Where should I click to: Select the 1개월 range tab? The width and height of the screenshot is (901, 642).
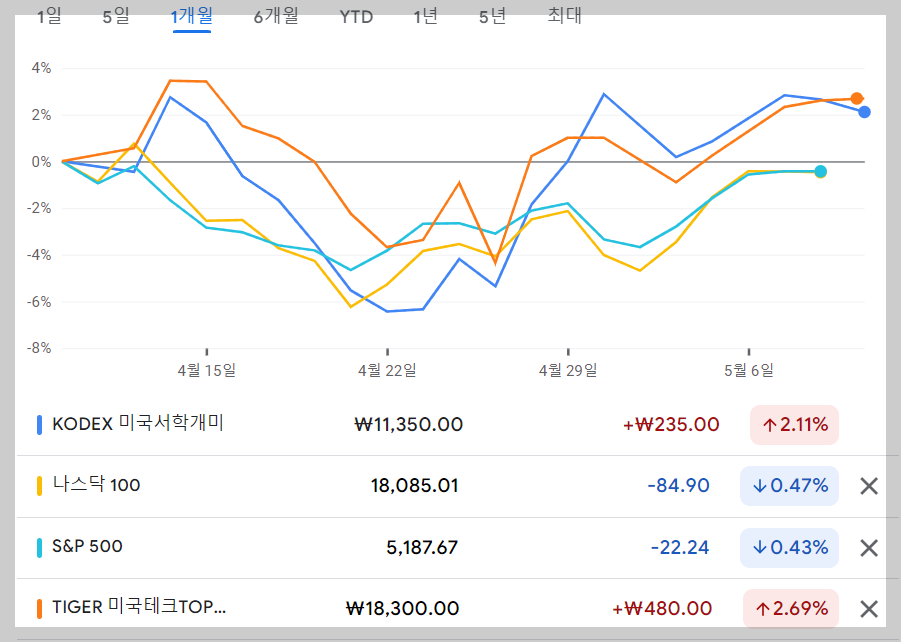[x=192, y=16]
